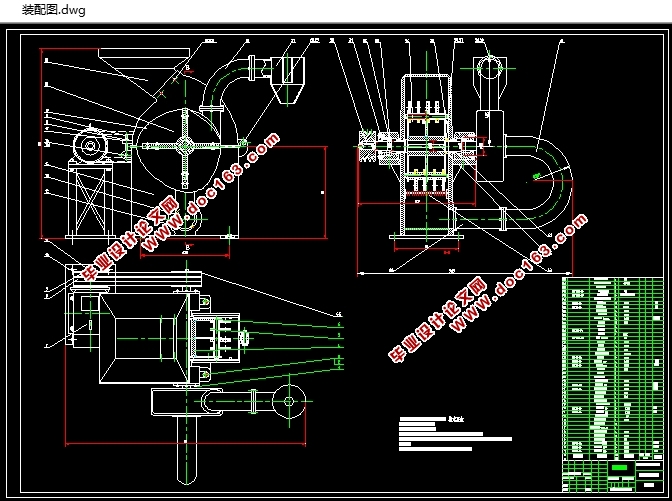672x501 pixels.
Task: Click the feed hopper in front view
Action: 144,75
